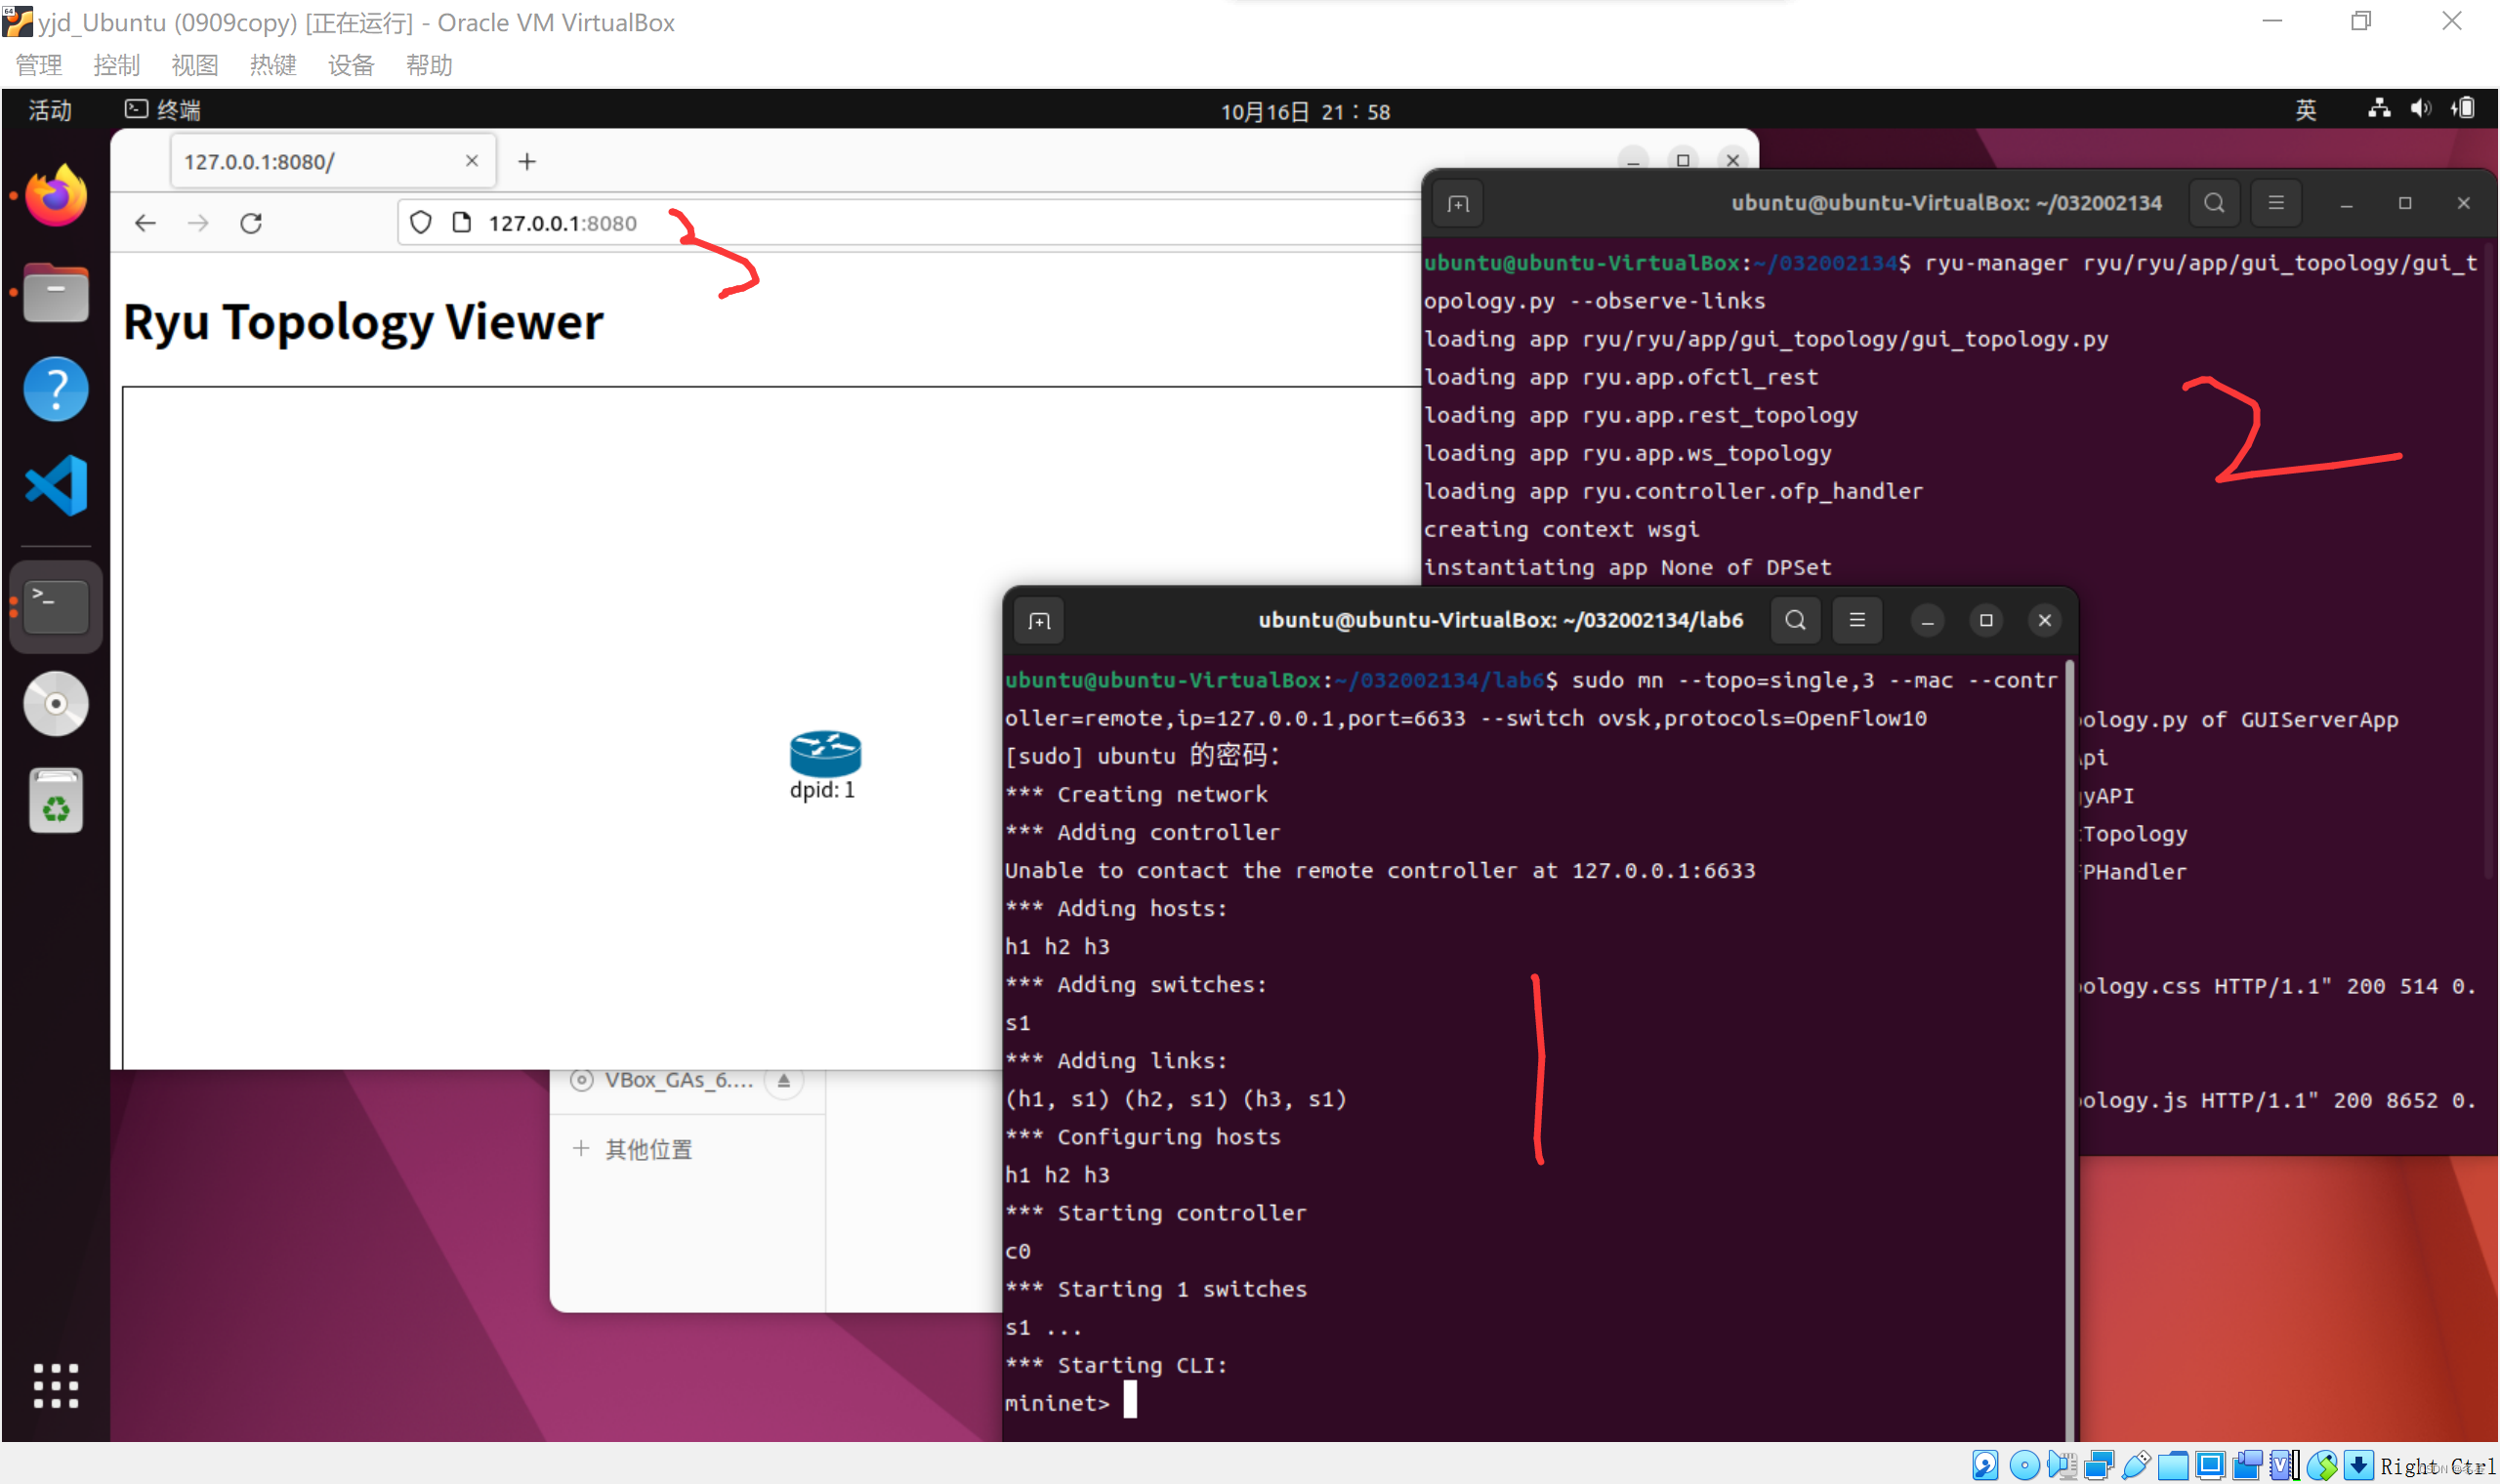Open the Terminal icon in dock
The image size is (2500, 1484).
coord(56,607)
